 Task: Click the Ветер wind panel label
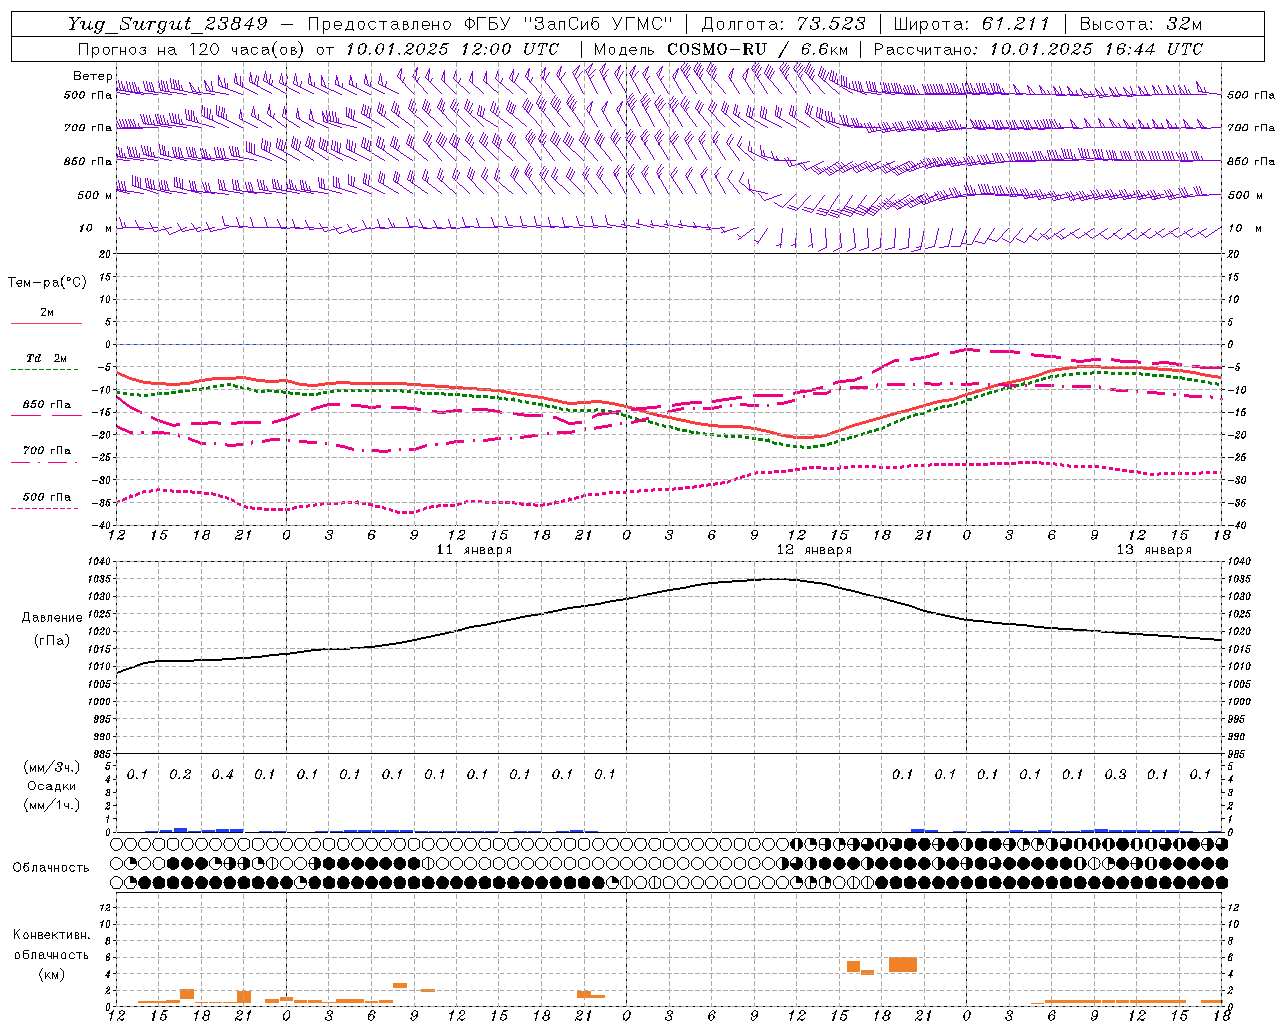pyautogui.click(x=93, y=76)
